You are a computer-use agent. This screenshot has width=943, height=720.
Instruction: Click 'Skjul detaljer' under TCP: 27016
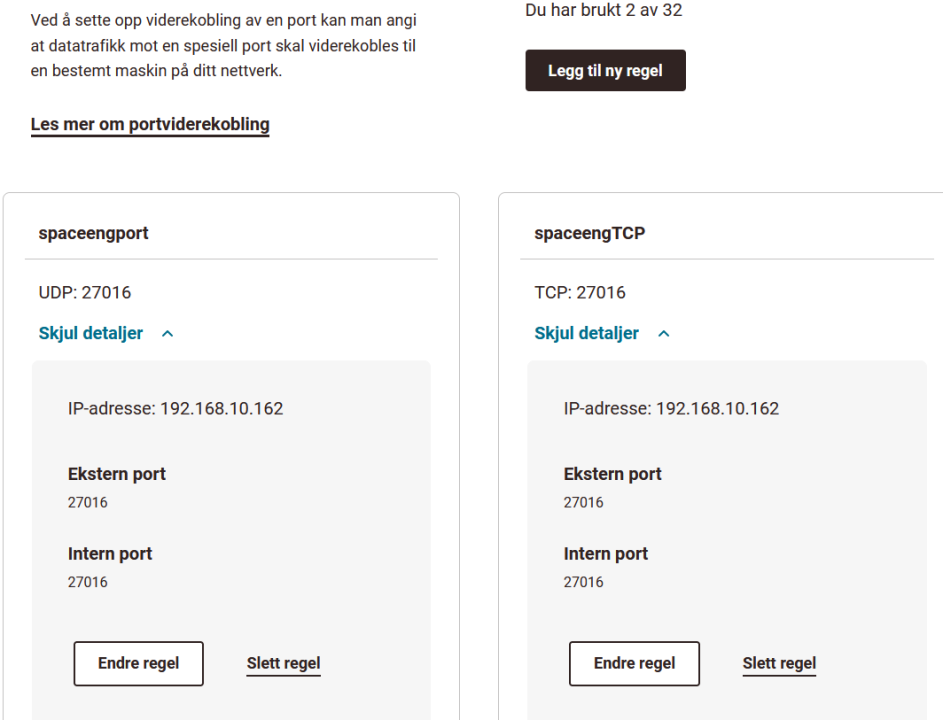(x=587, y=333)
